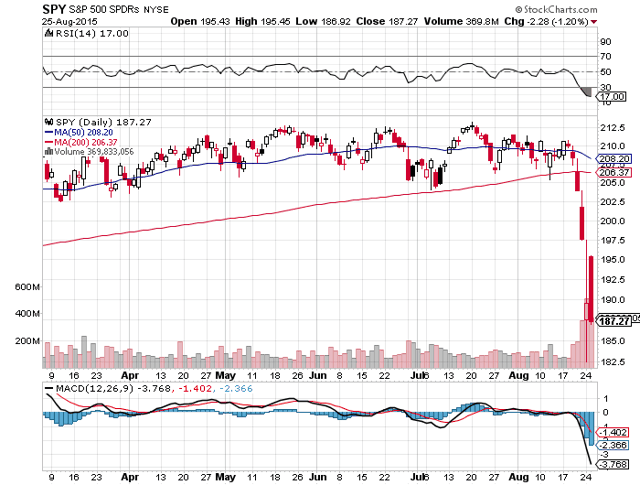This screenshot has height=485, width=640.
Task: Click the 210.0 price axis label
Action: (612, 146)
